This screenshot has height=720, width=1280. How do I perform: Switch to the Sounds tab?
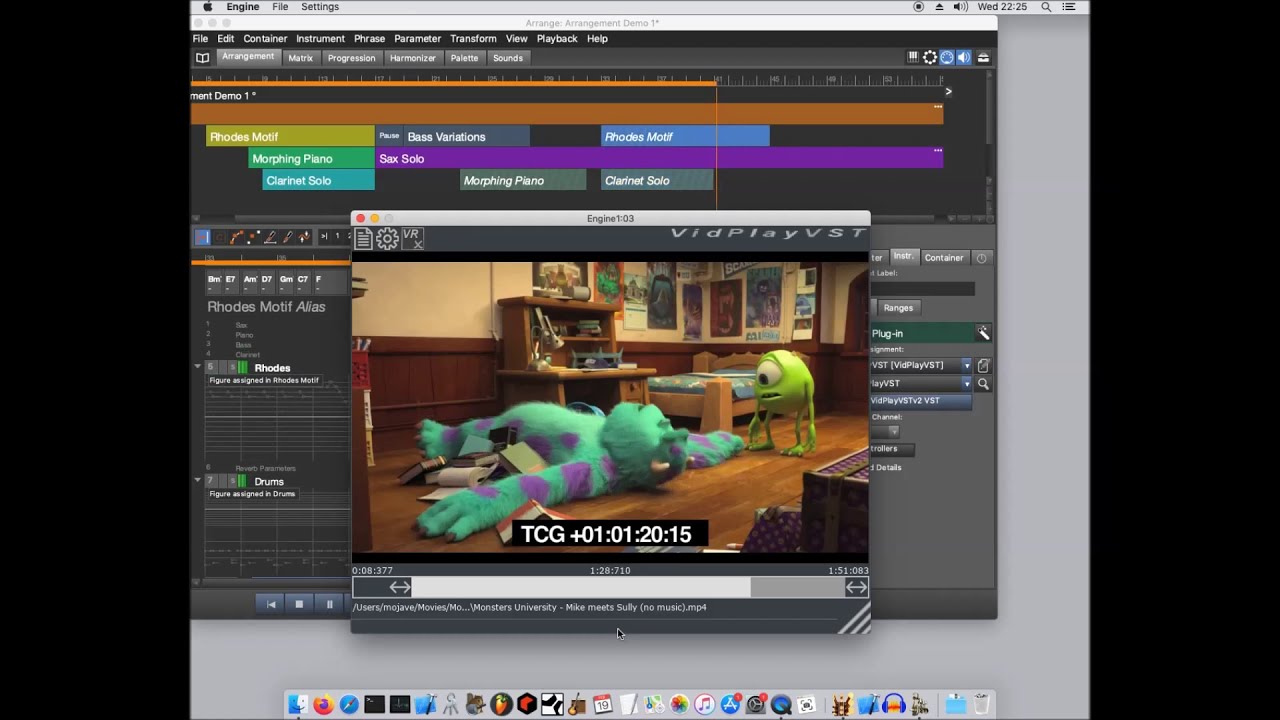508,58
